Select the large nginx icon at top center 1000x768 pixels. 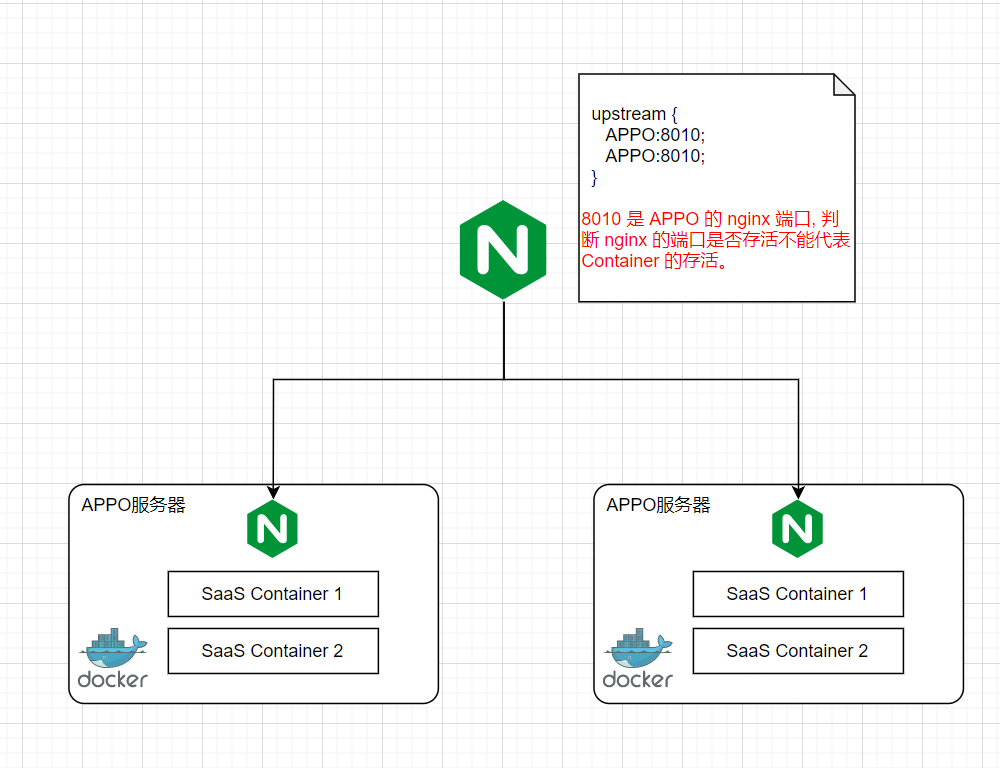[503, 249]
